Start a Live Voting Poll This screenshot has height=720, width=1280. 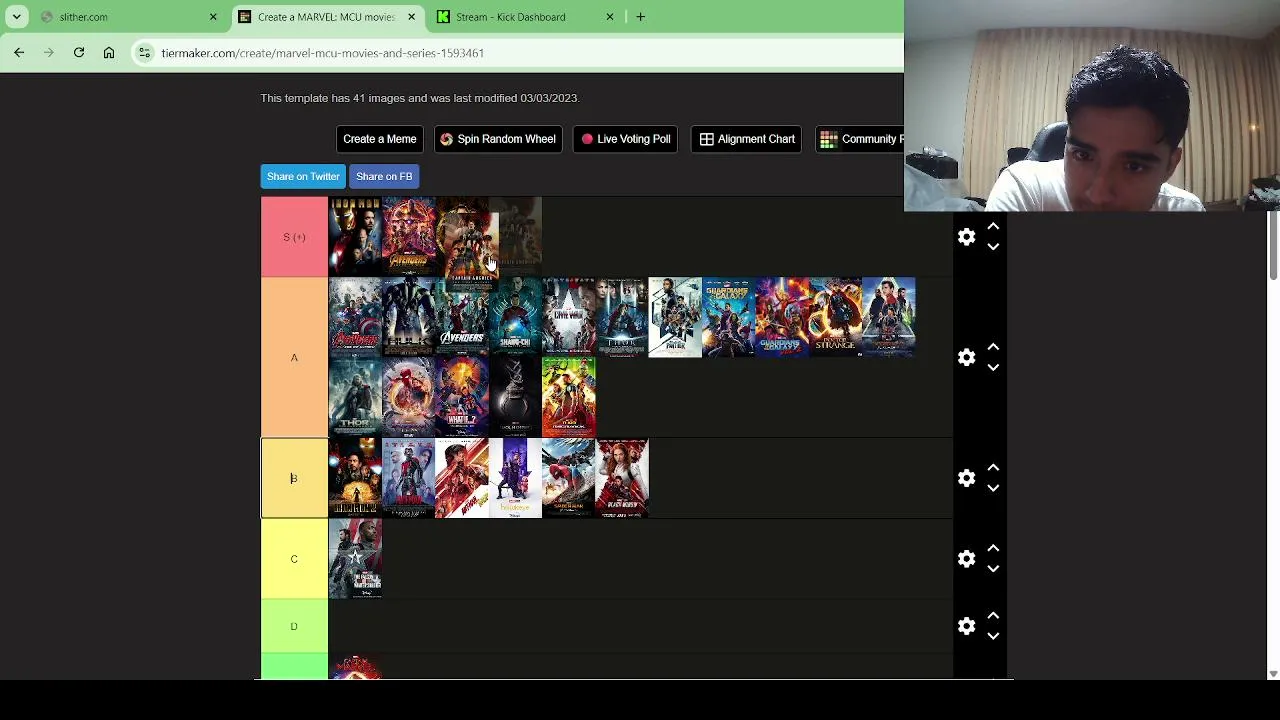pos(626,139)
